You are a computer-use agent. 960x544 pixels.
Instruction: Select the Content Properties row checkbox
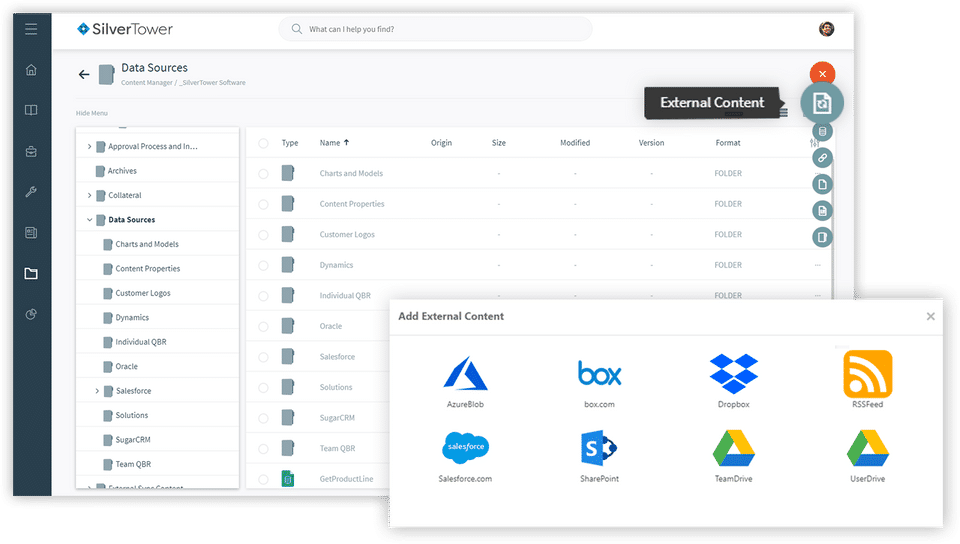263,204
